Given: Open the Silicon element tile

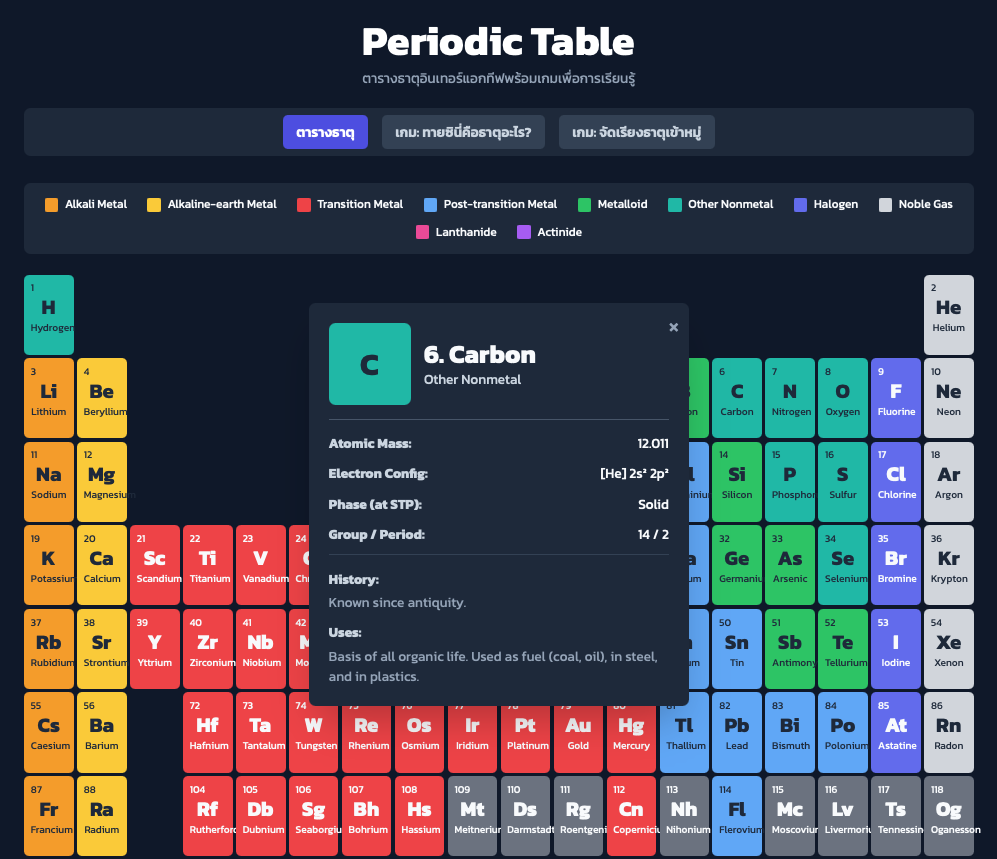Looking at the screenshot, I should 737,481.
